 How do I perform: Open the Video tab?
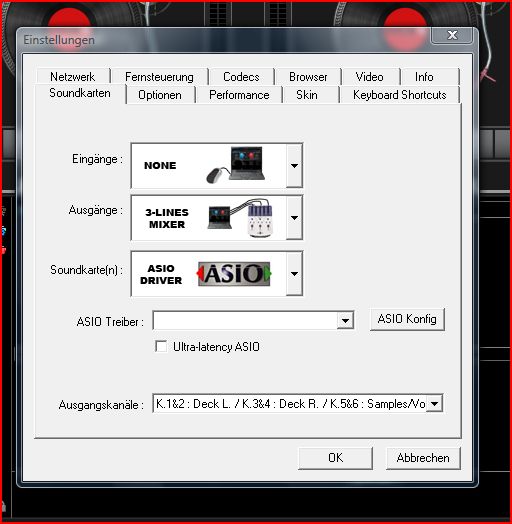(x=369, y=77)
